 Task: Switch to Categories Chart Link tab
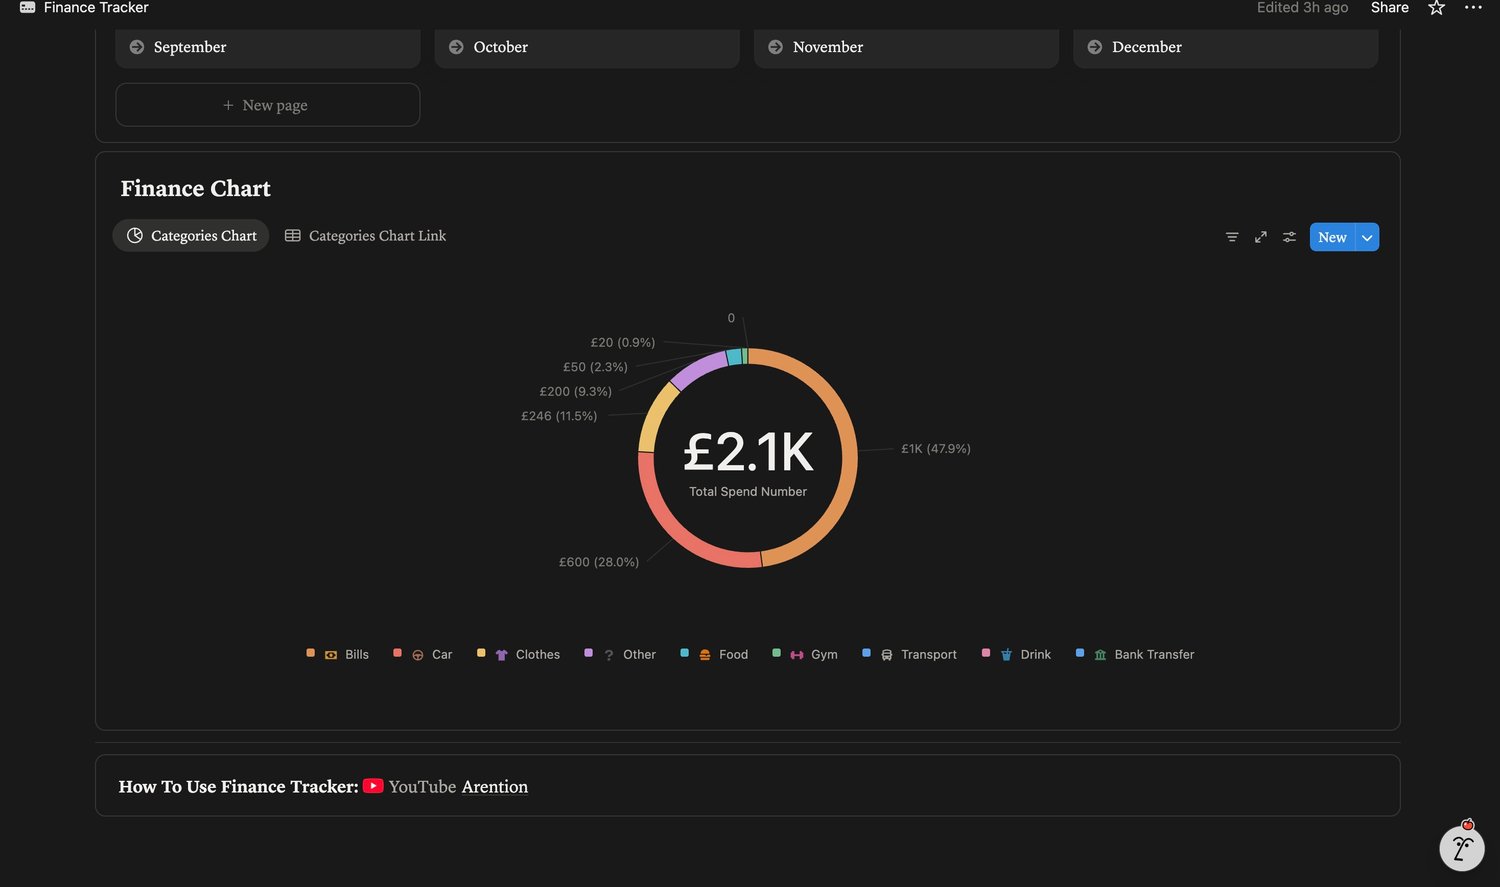coord(365,236)
